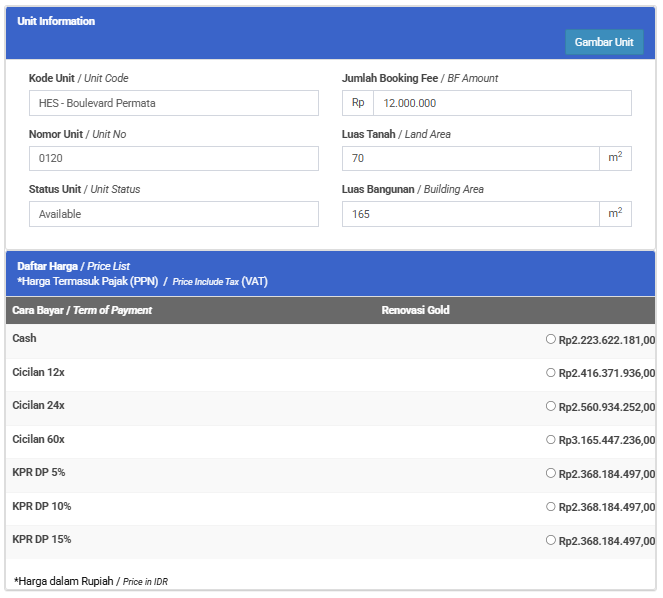Click the Gambar Unit button

(x=603, y=42)
